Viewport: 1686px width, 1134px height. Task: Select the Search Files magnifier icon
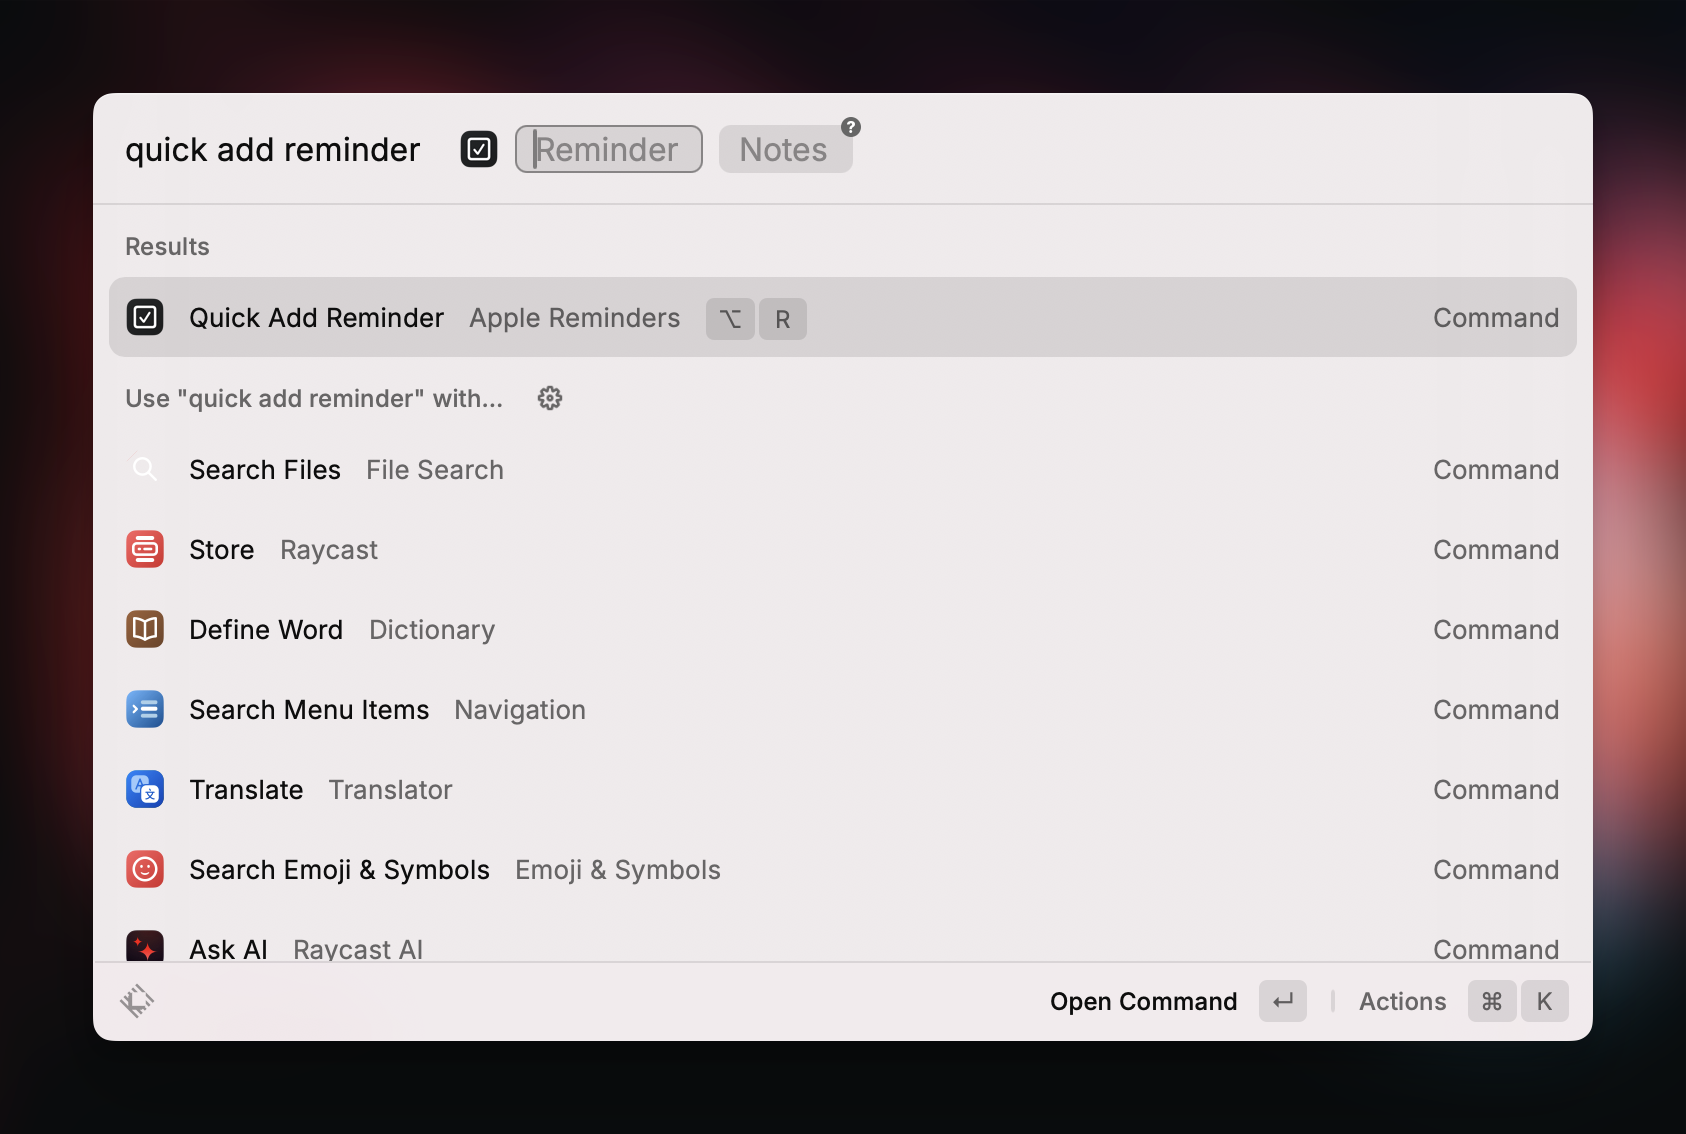point(145,469)
